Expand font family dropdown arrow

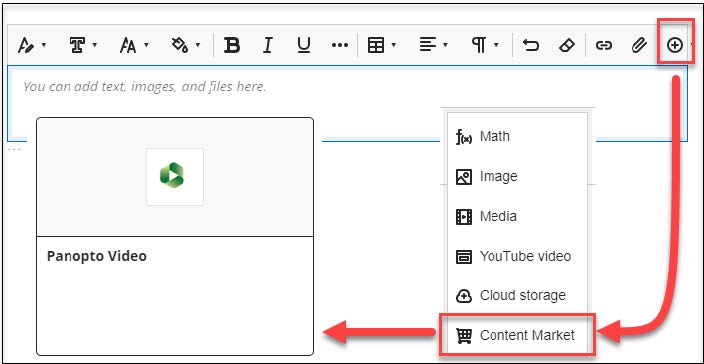95,45
